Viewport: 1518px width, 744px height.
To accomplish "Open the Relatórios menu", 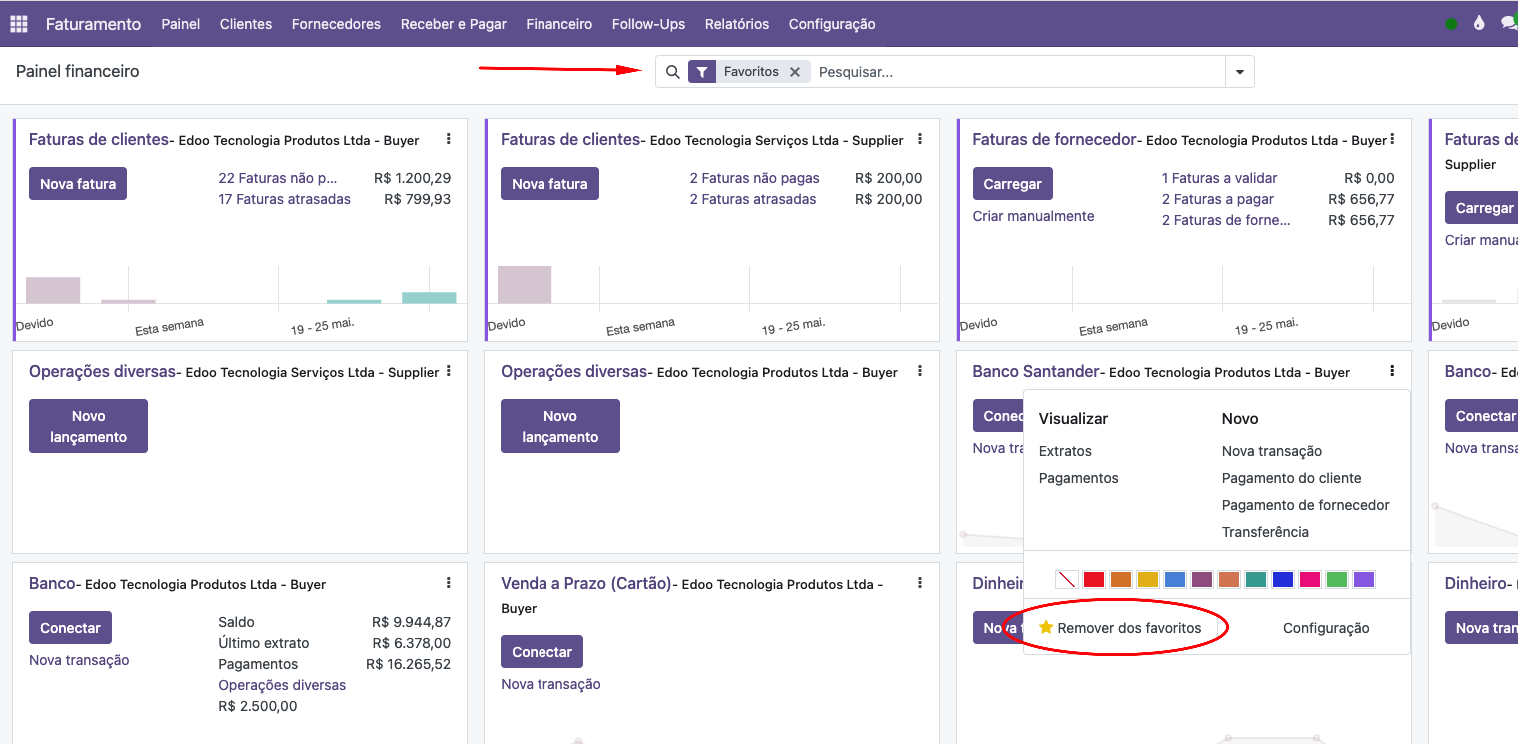I will coord(737,24).
